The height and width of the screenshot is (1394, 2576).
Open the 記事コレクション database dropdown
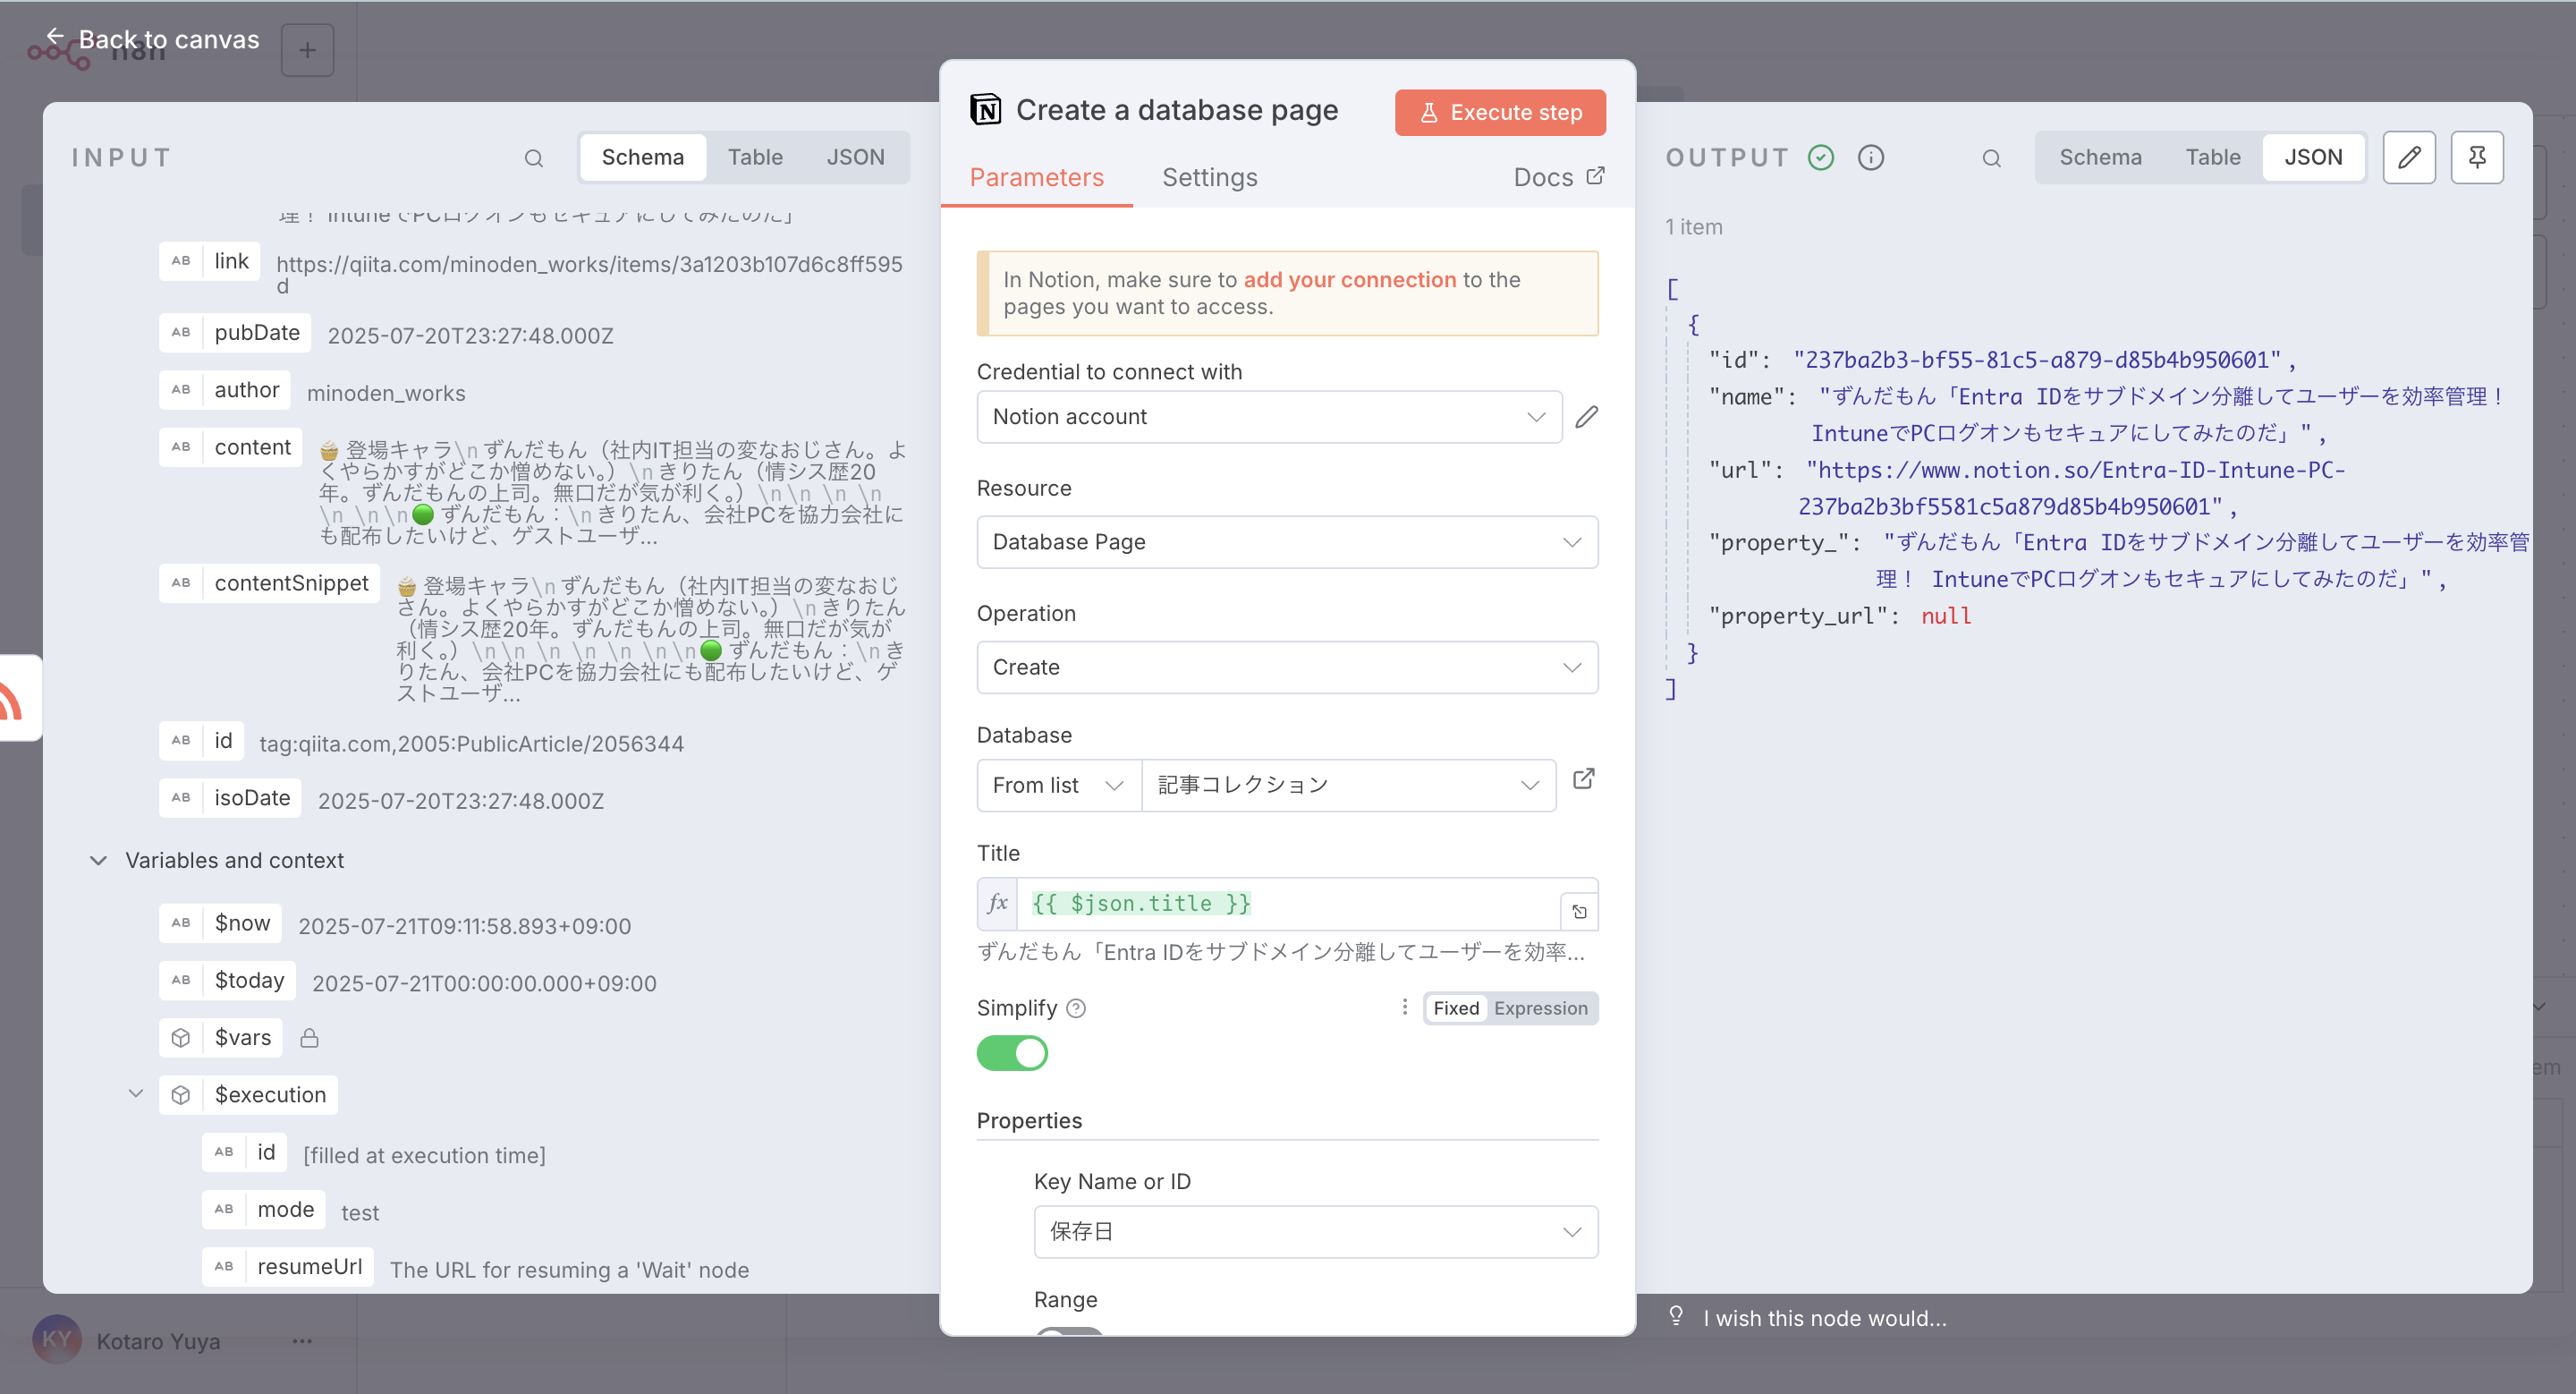[x=1348, y=786]
